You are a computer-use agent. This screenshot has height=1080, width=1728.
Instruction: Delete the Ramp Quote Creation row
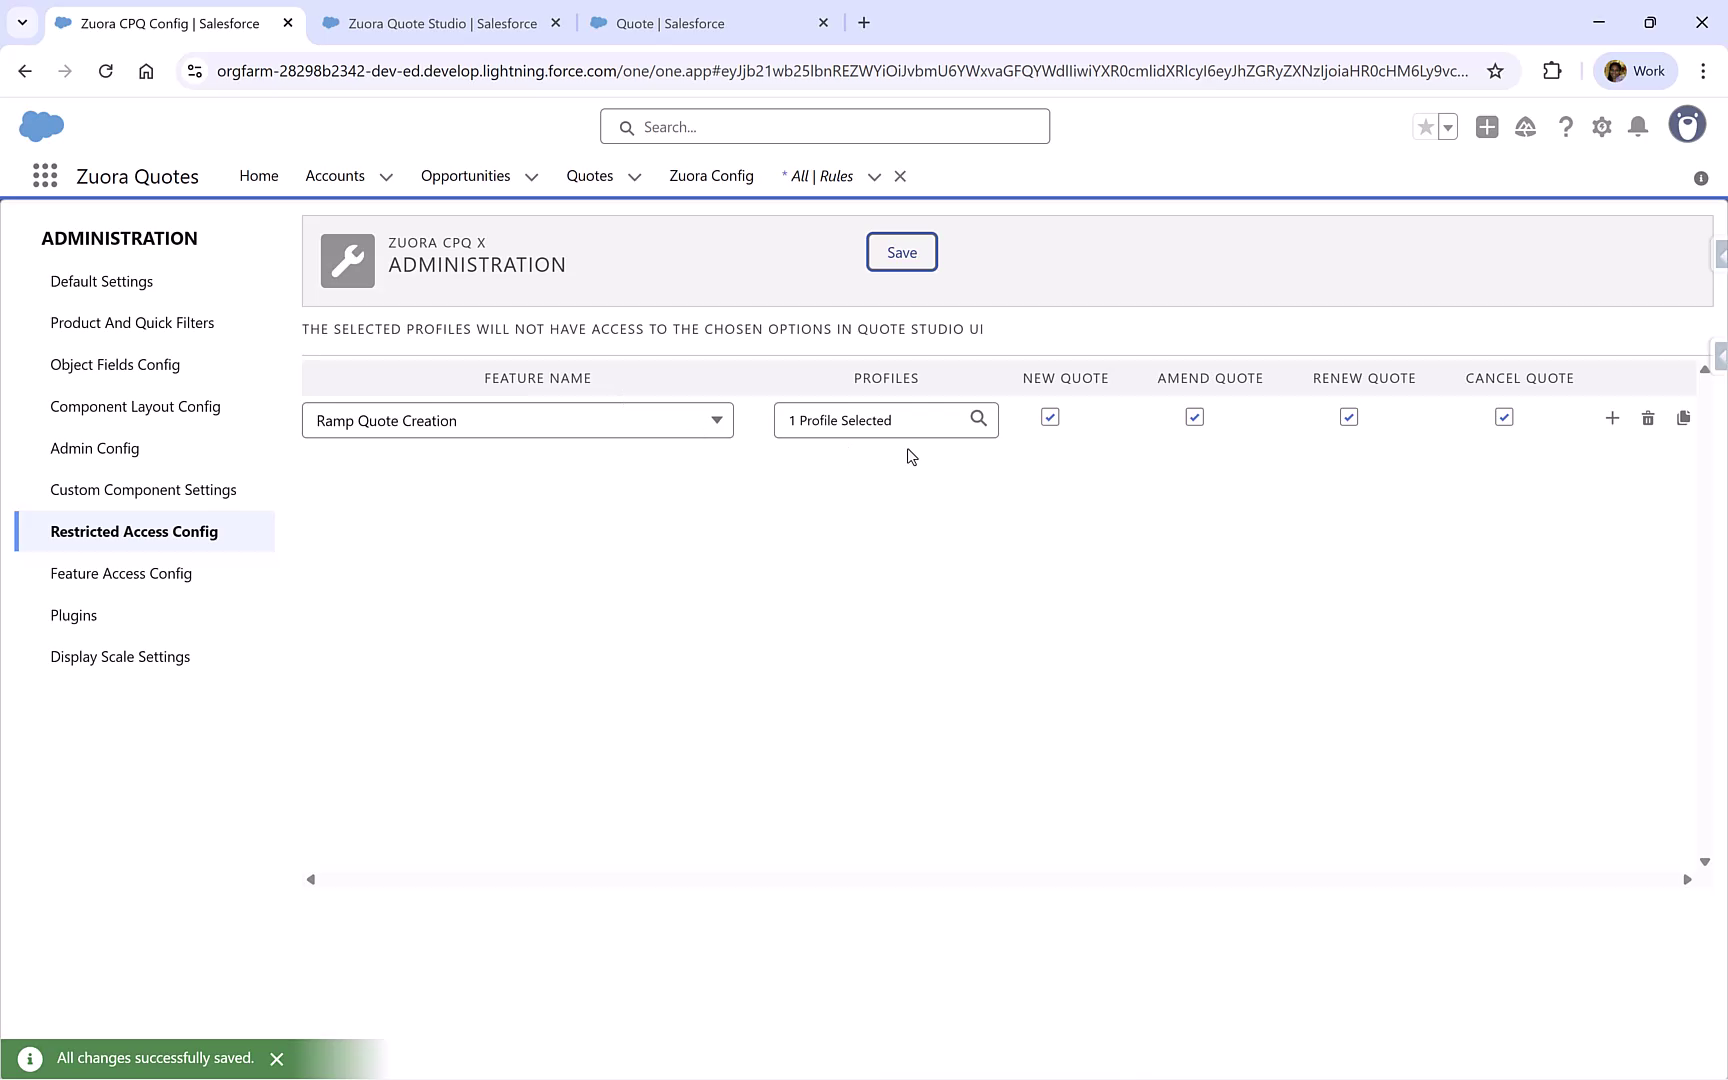pyautogui.click(x=1648, y=418)
